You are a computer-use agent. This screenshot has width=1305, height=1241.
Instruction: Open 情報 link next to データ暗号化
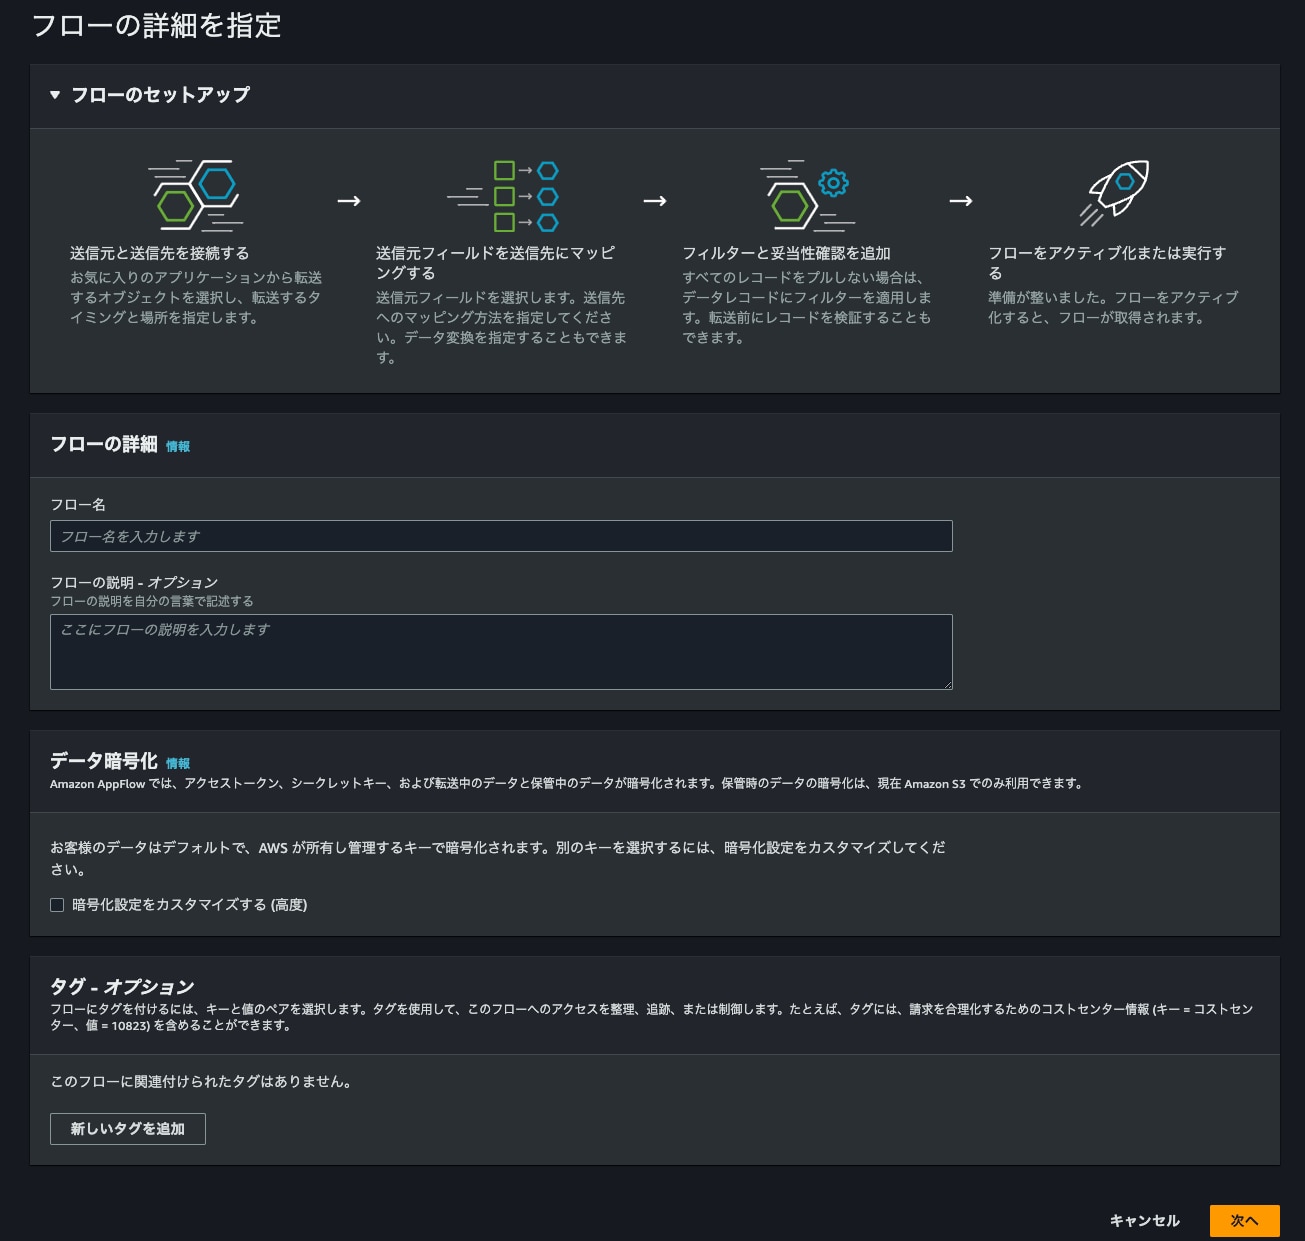(178, 764)
